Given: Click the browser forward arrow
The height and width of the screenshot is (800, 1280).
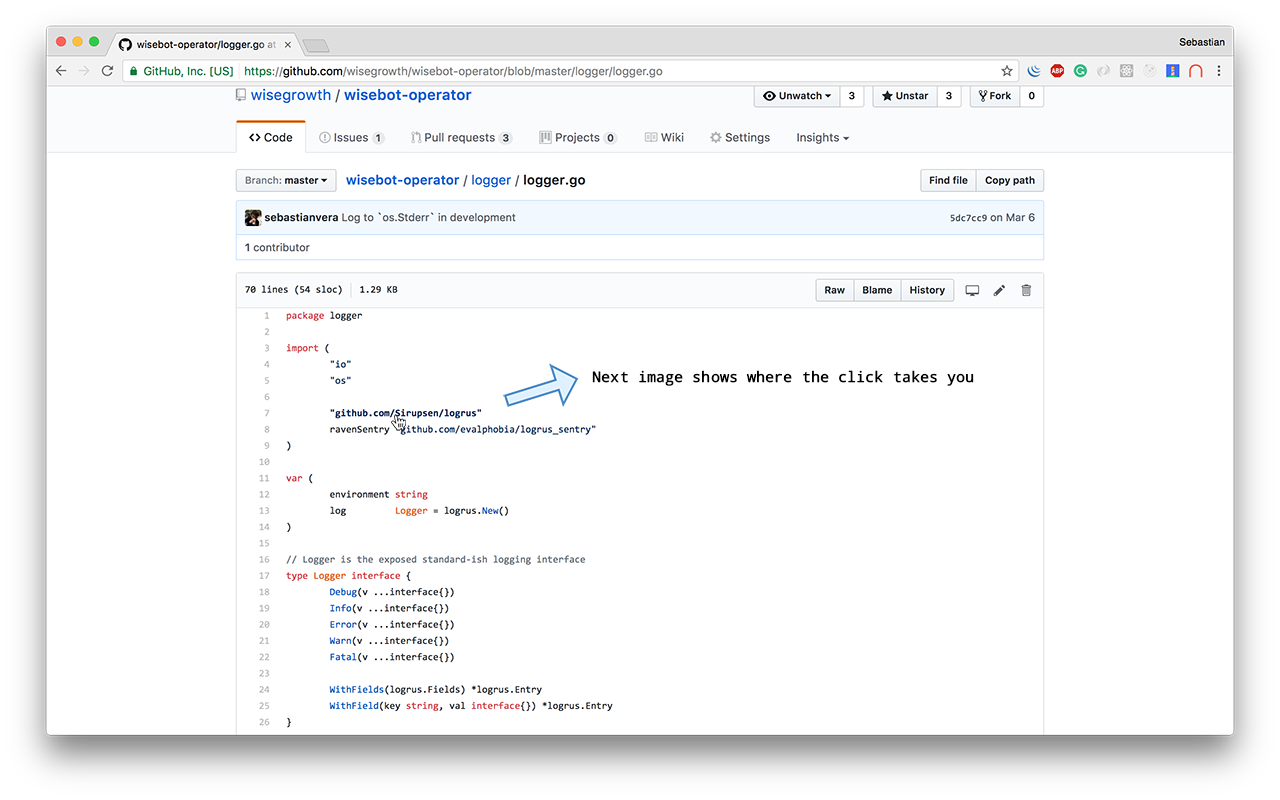Looking at the screenshot, I should 85,71.
